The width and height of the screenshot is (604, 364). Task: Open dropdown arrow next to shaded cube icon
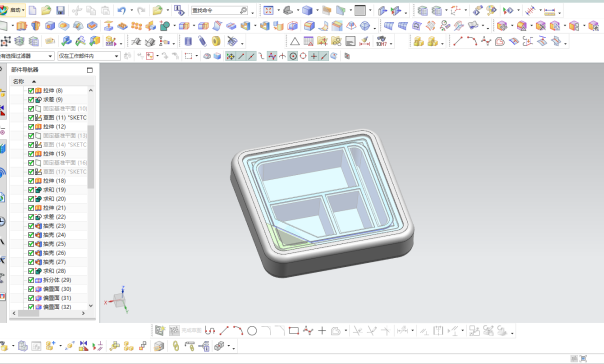(x=317, y=10)
